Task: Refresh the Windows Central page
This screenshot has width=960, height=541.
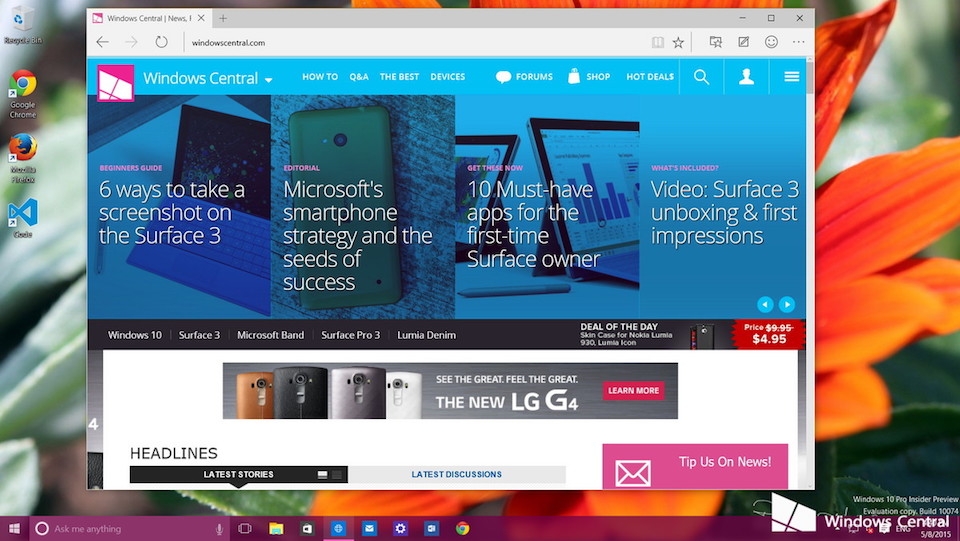Action: coord(161,42)
